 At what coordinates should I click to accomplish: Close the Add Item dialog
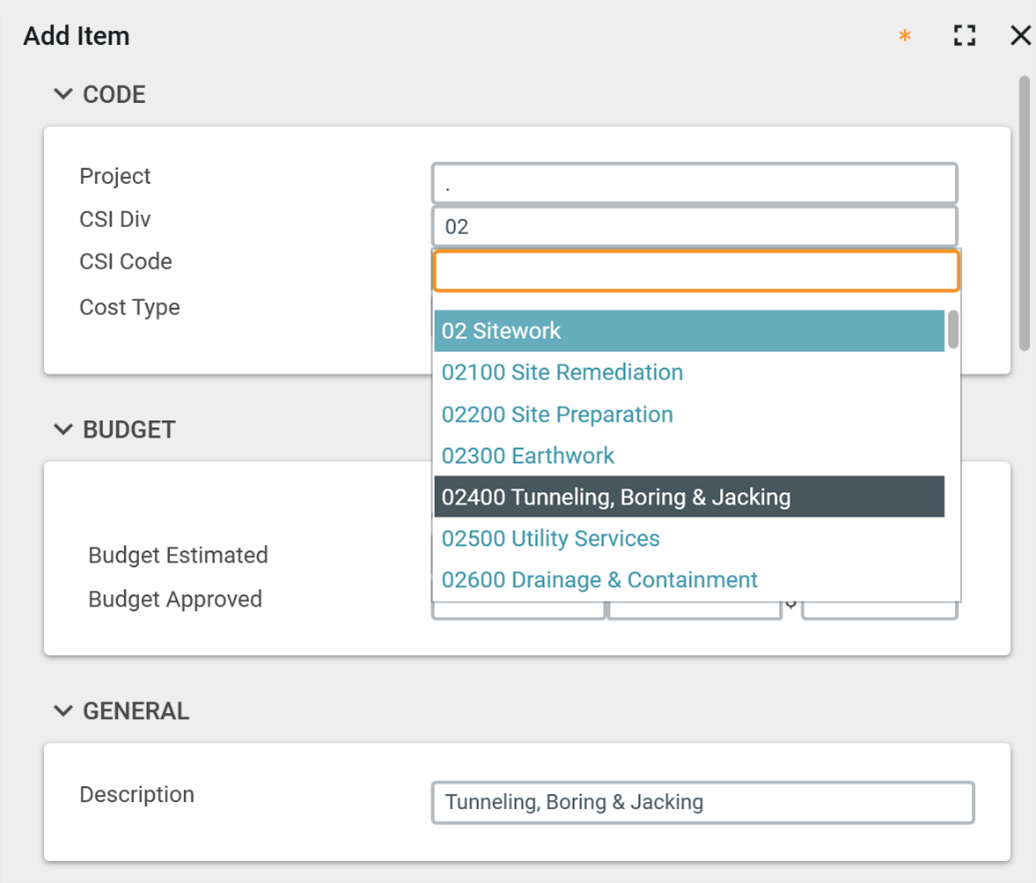[x=1020, y=37]
